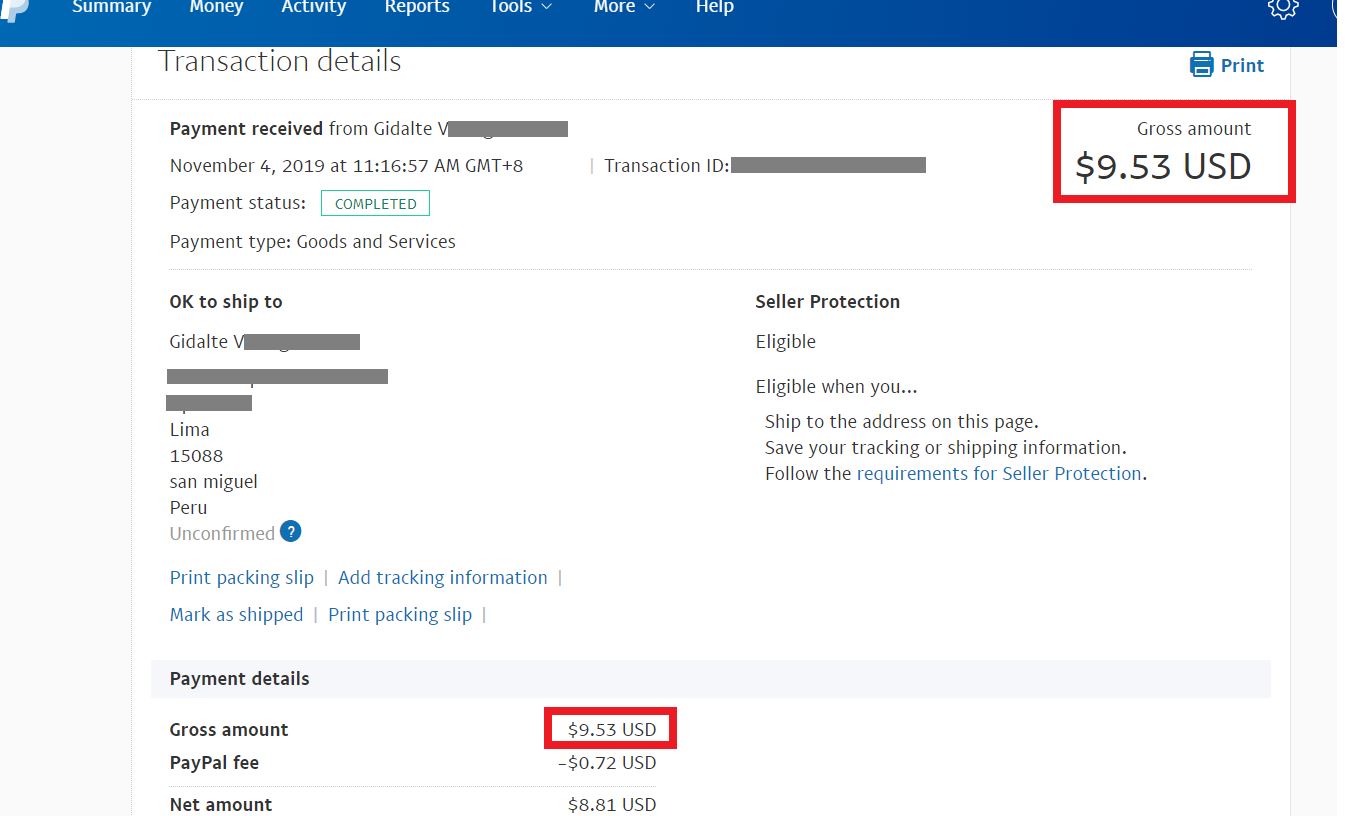Select Print packing slip
Image resolution: width=1345 pixels, height=816 pixels.
(241, 577)
